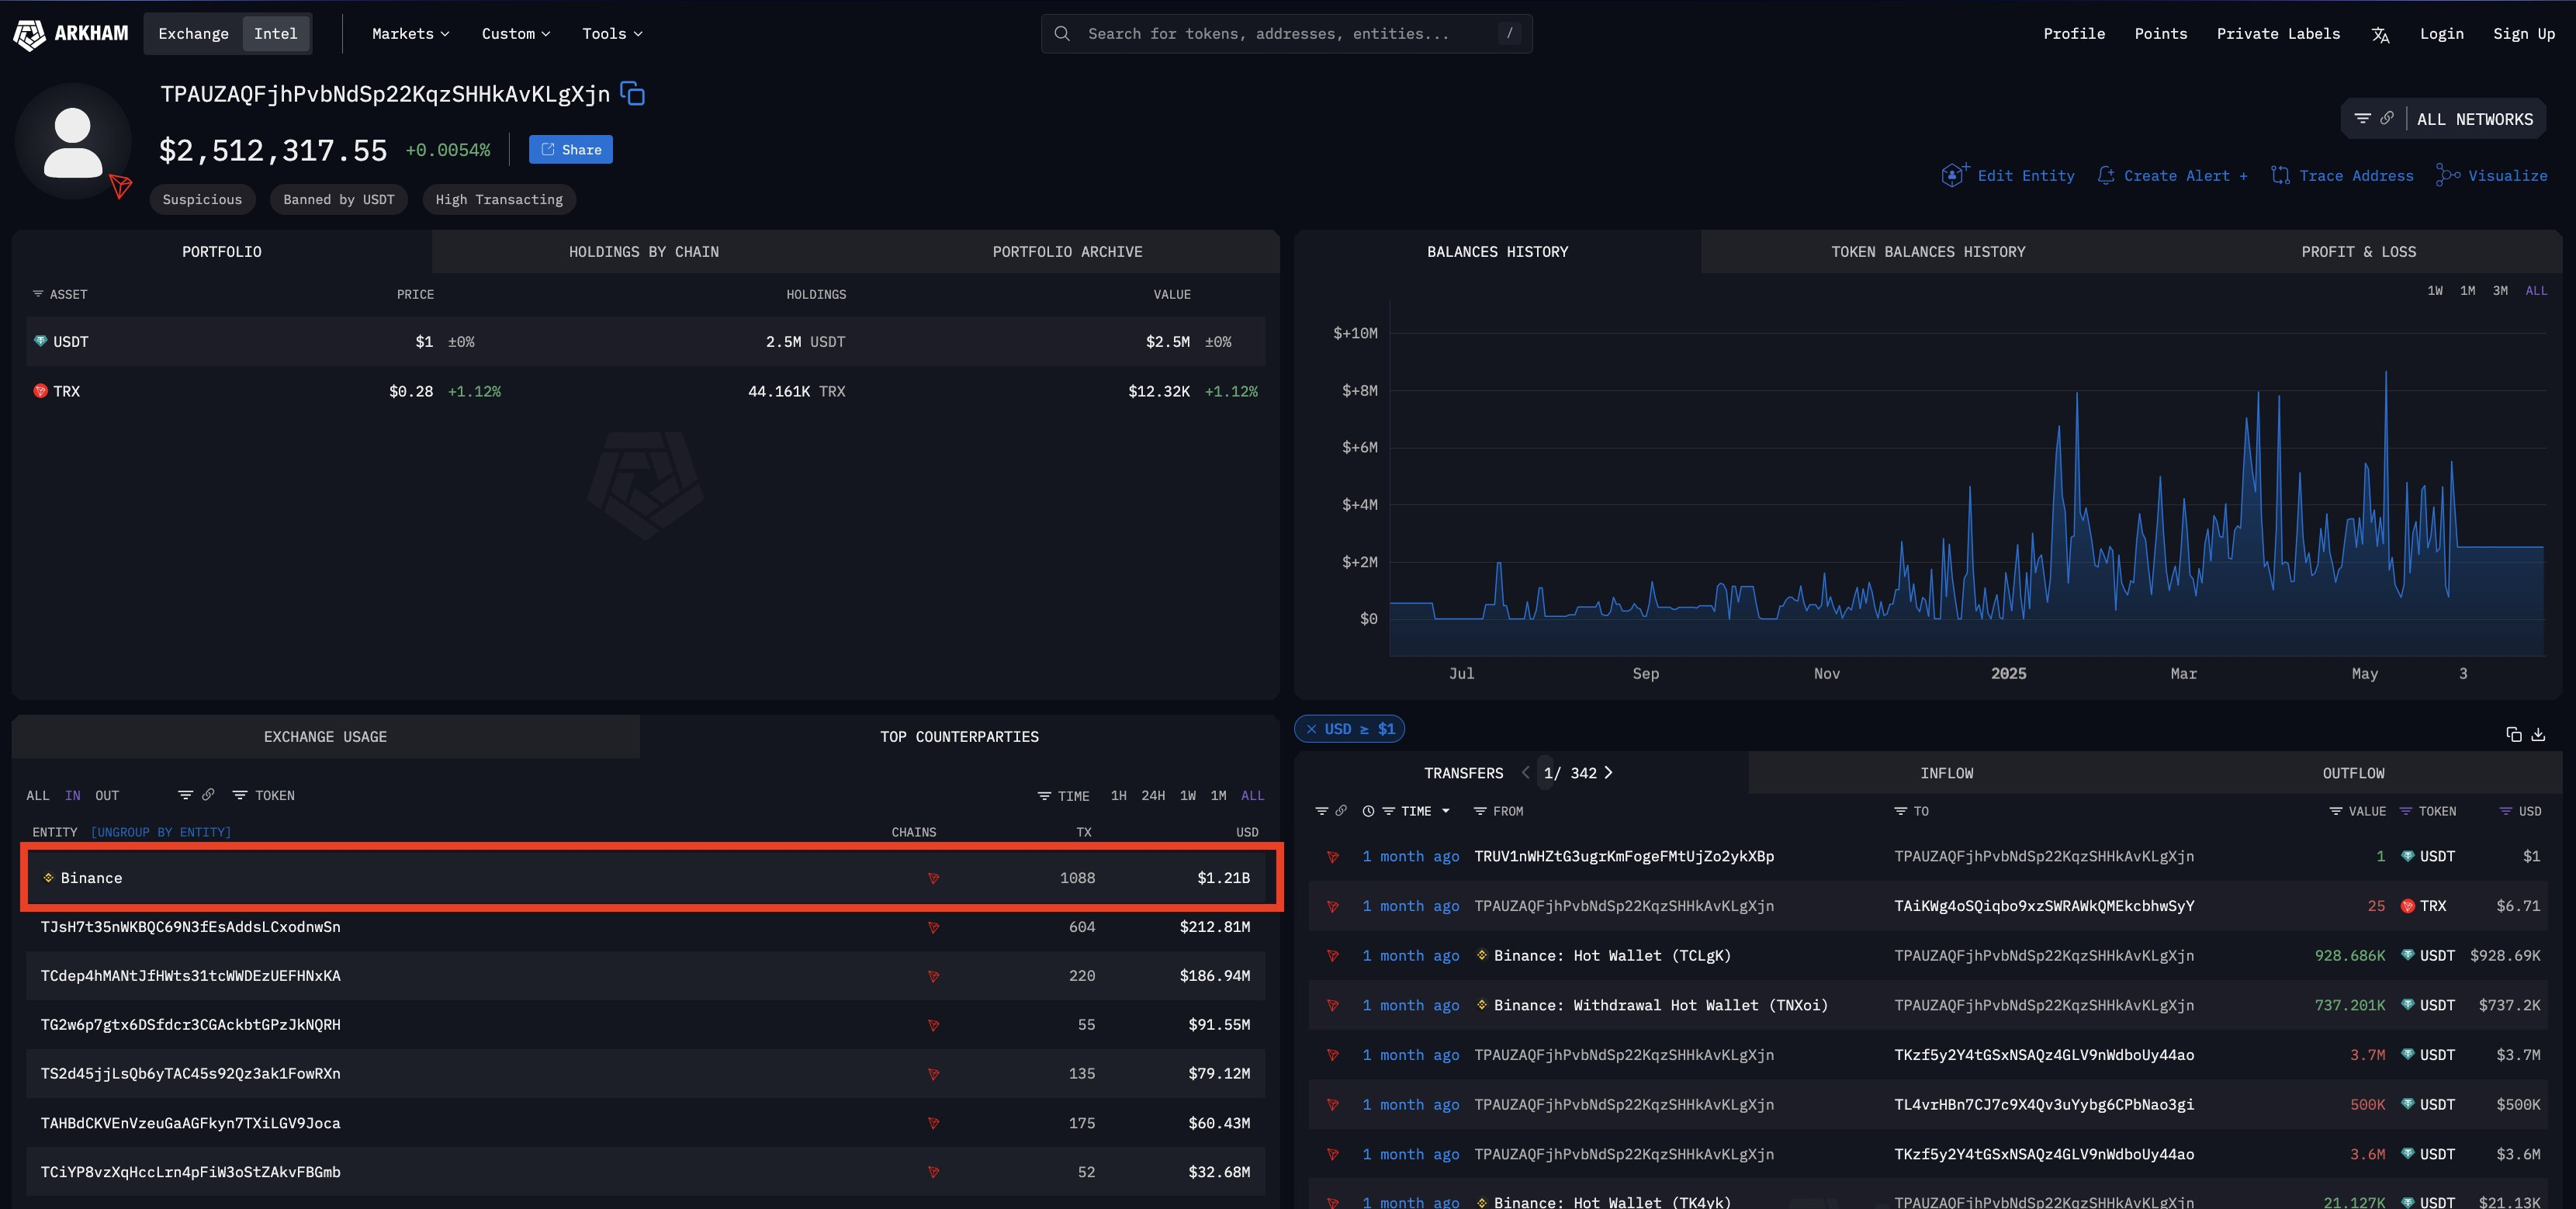Expand the Custom menu
Viewport: 2576px width, 1209px height.
coord(516,34)
